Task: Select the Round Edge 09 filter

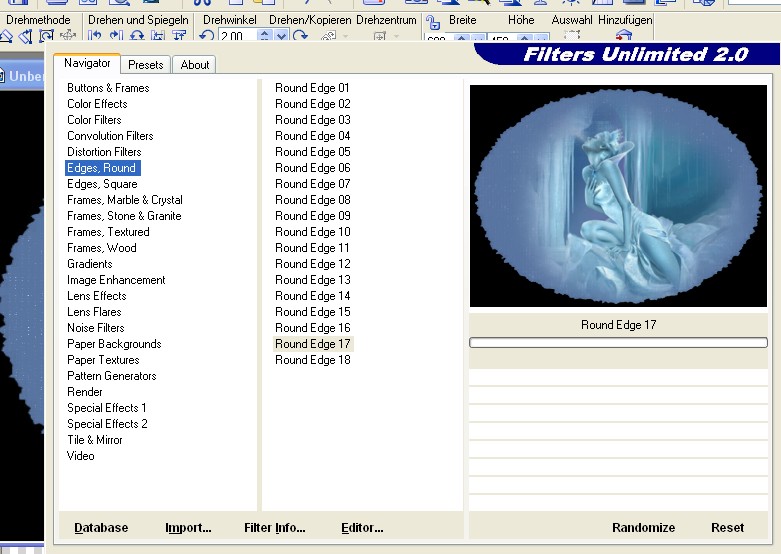Action: [312, 216]
